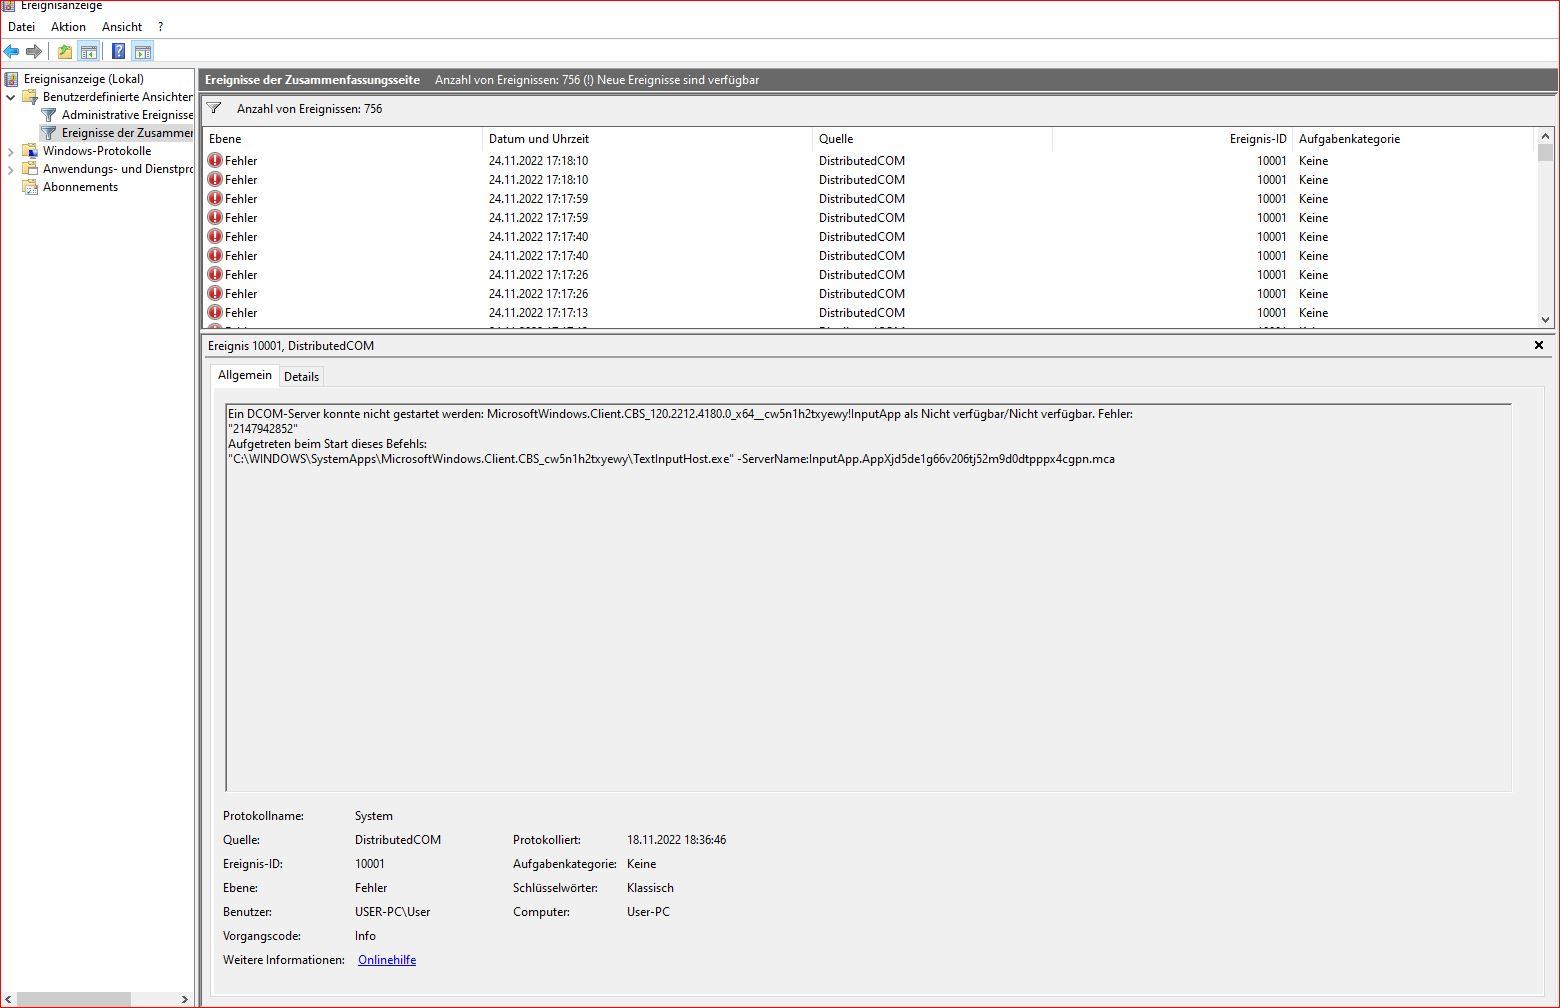Screen dimensions: 1560x1008
Task: Close the event preview pane
Action: 1539,345
